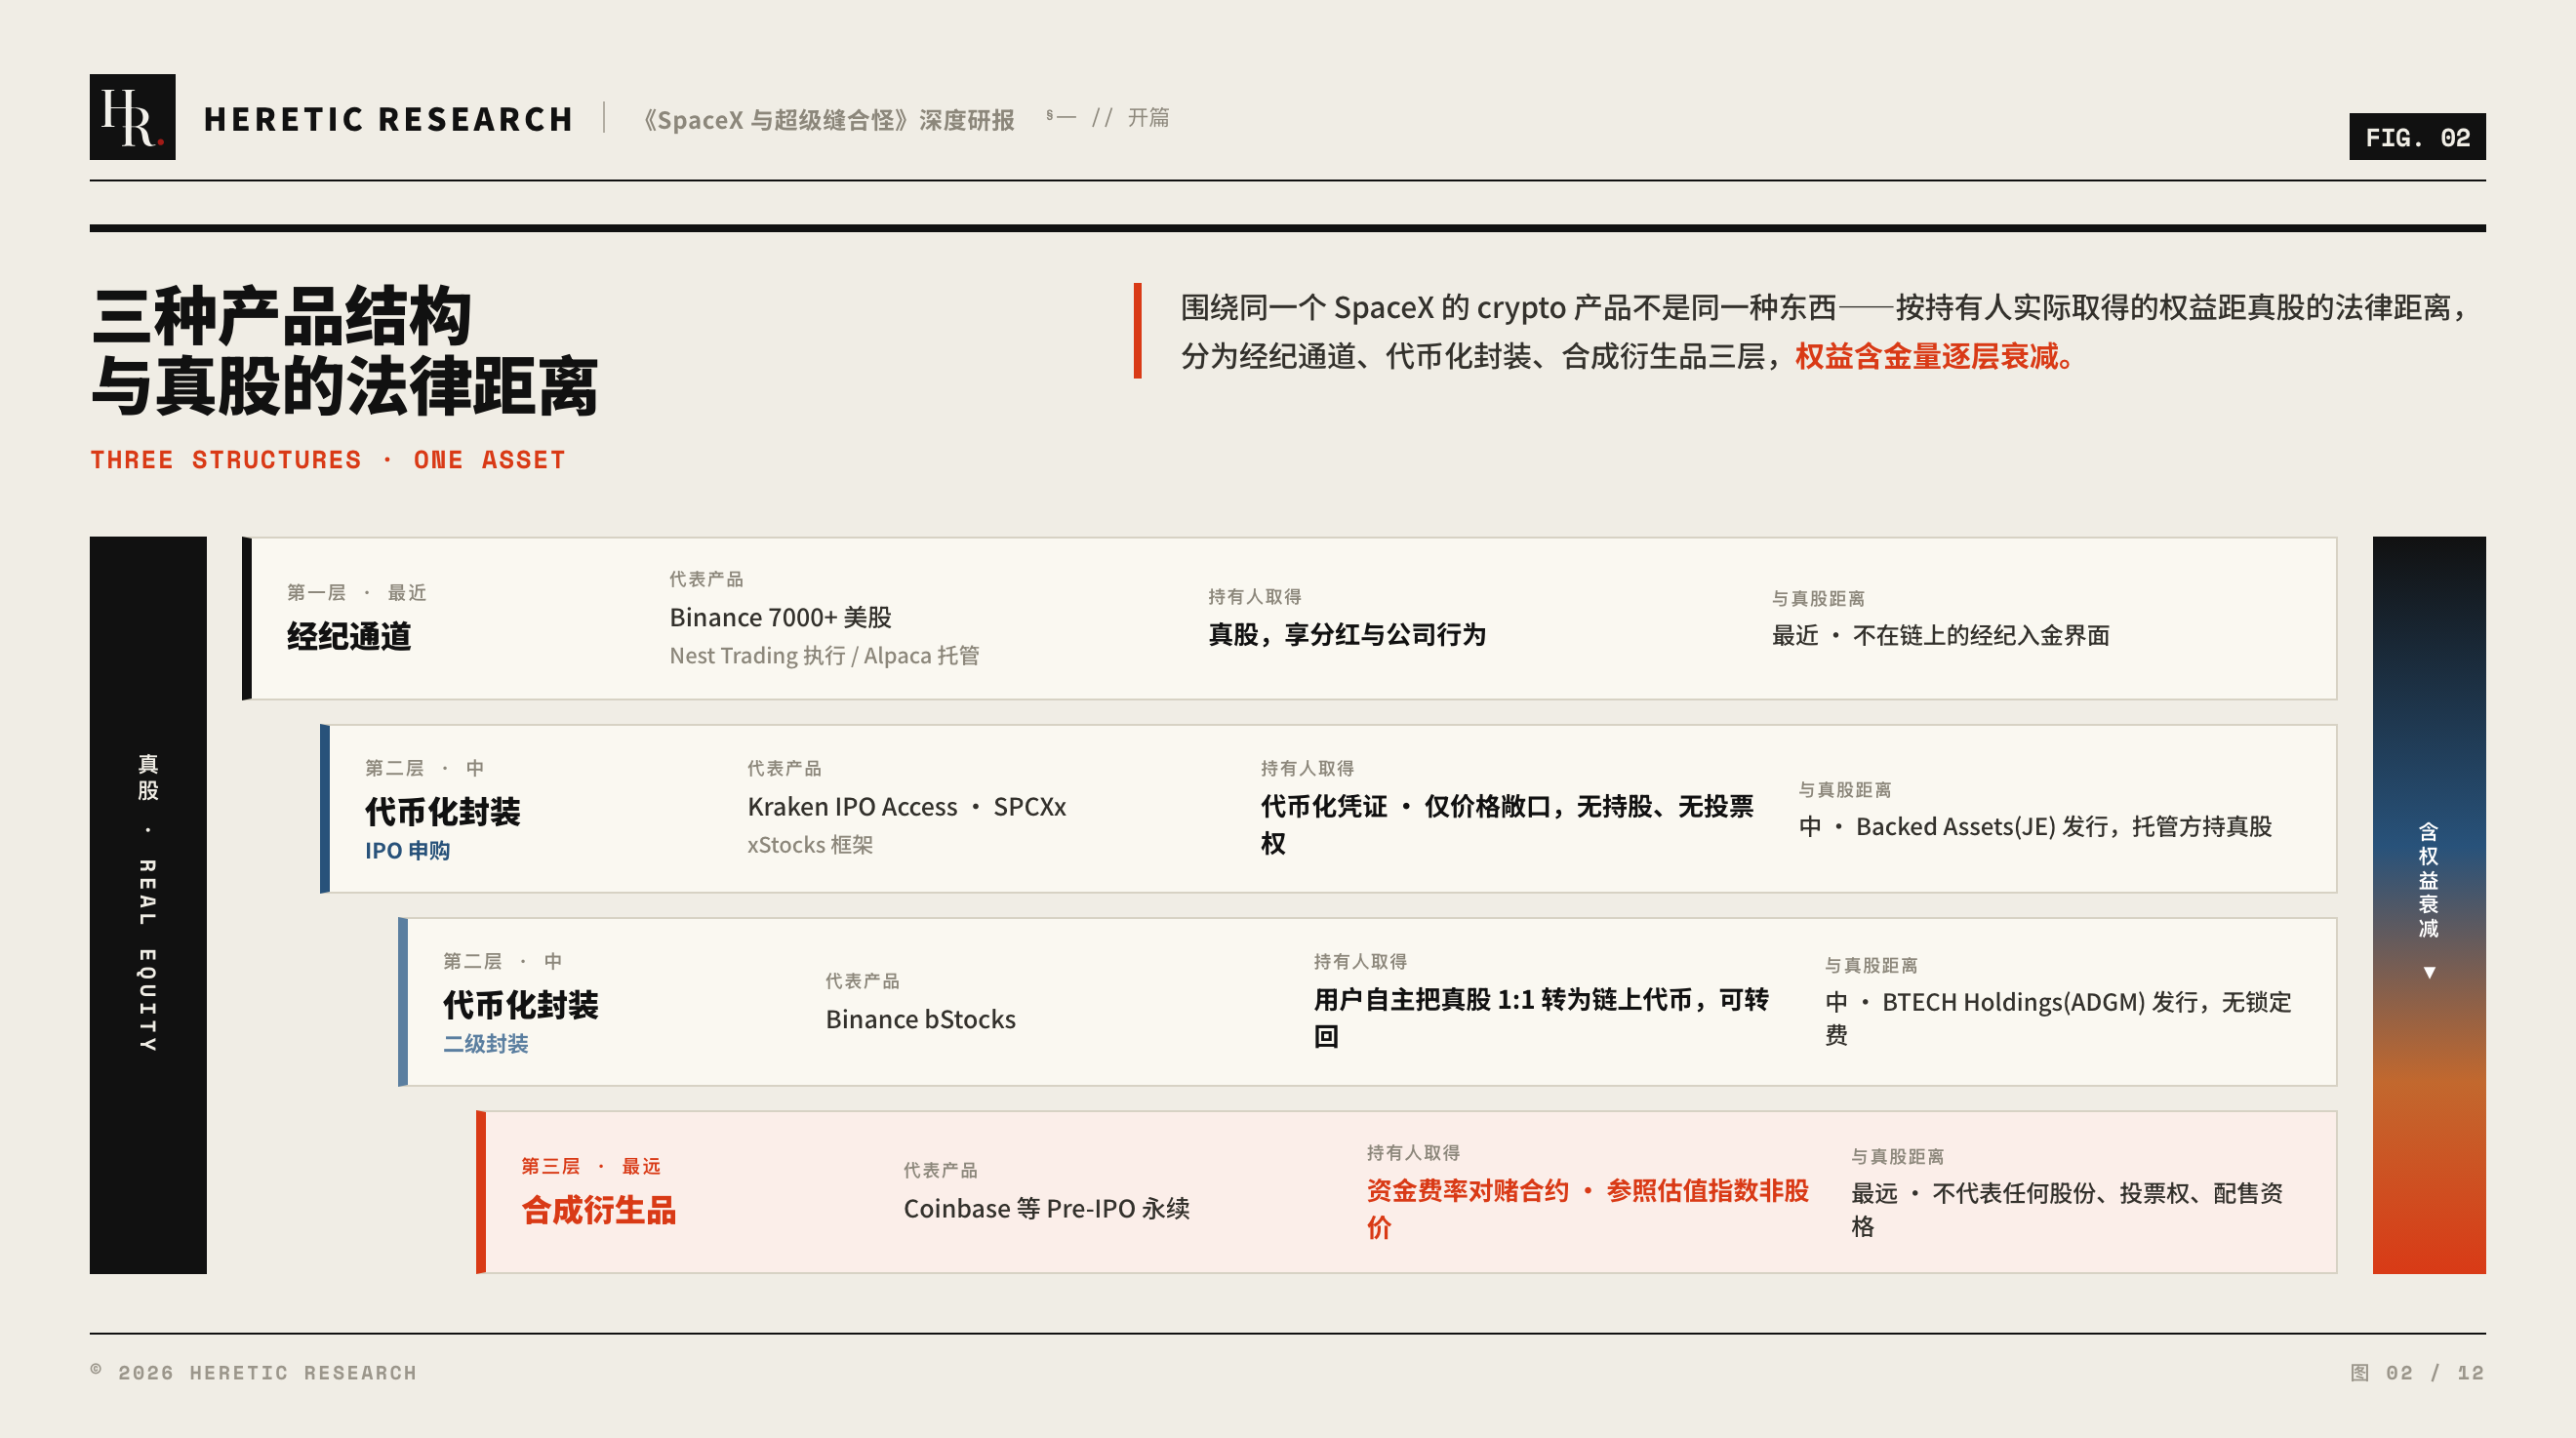The image size is (2576, 1438).
Task: Click the '《SpaceX 与超级缝合怪》深度研报' subtitle
Action: 829,120
